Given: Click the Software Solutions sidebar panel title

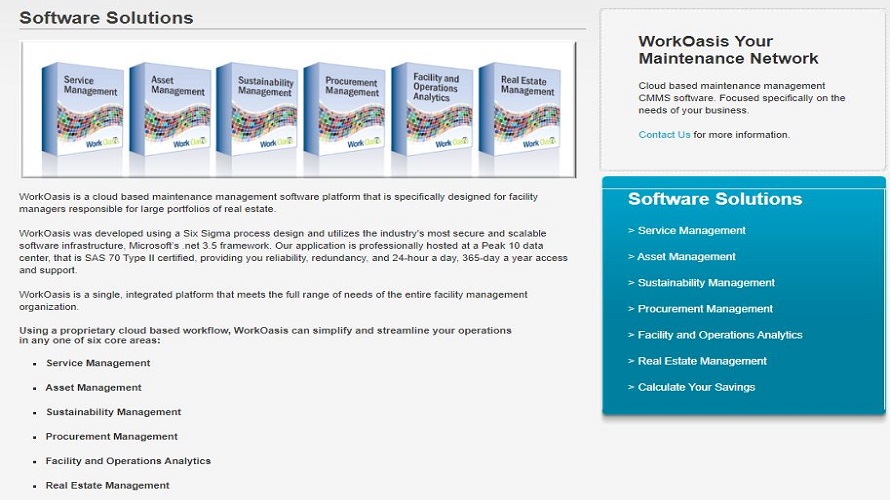Looking at the screenshot, I should 715,199.
